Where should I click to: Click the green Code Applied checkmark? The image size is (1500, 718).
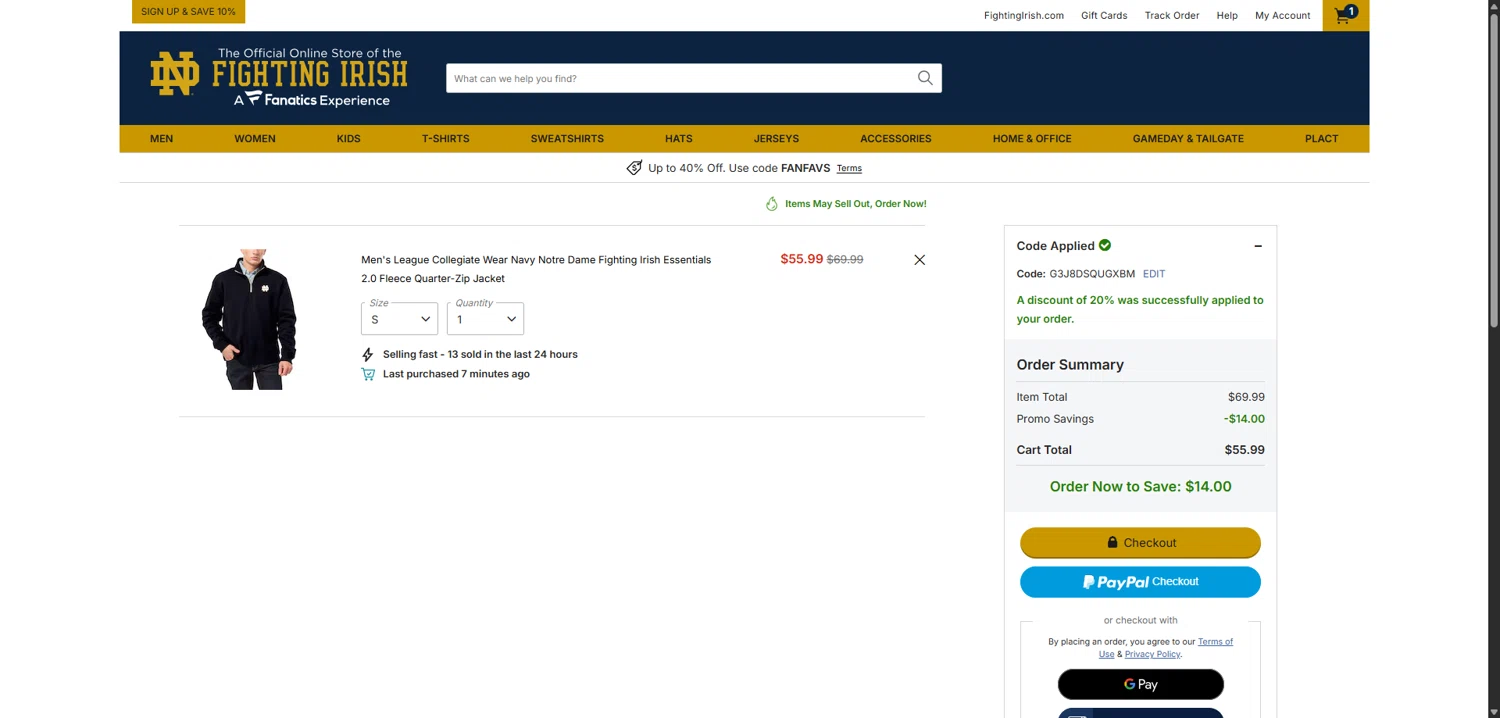(1105, 245)
